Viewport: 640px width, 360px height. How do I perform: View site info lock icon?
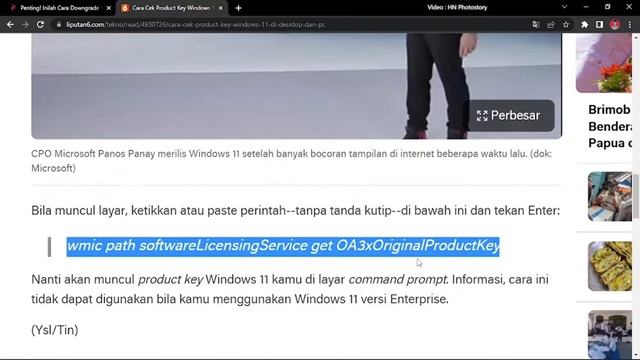59,24
